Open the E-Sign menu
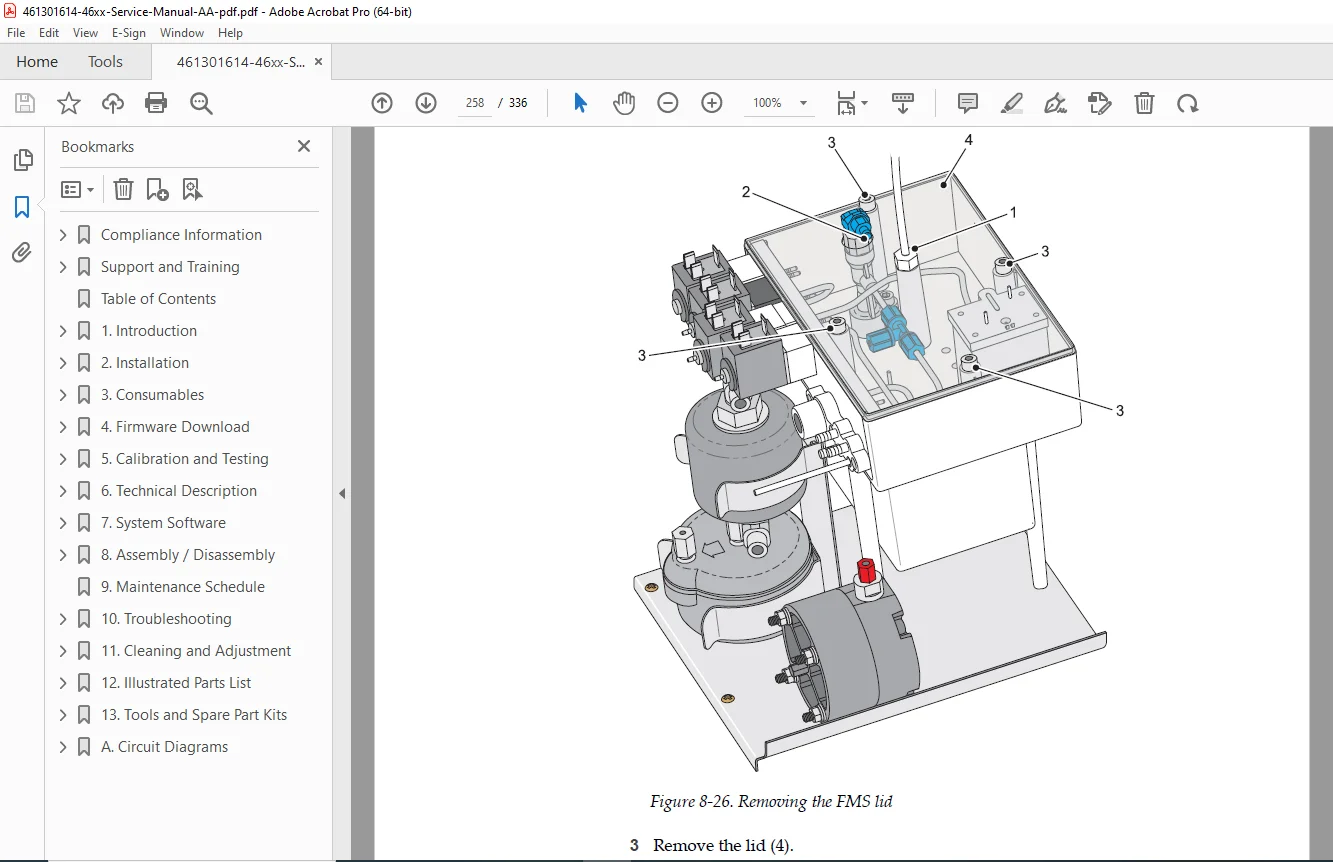Viewport: 1333px width, 862px height. click(129, 33)
